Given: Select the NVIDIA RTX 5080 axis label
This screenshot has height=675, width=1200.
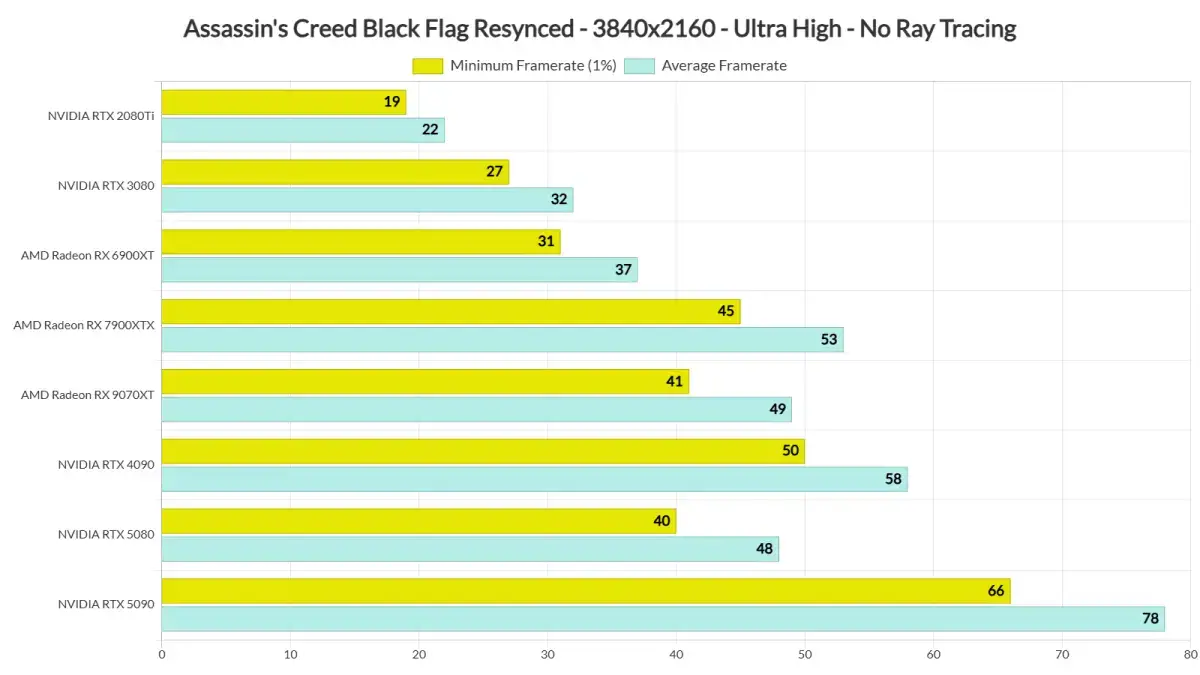Looking at the screenshot, I should pyautogui.click(x=106, y=534).
